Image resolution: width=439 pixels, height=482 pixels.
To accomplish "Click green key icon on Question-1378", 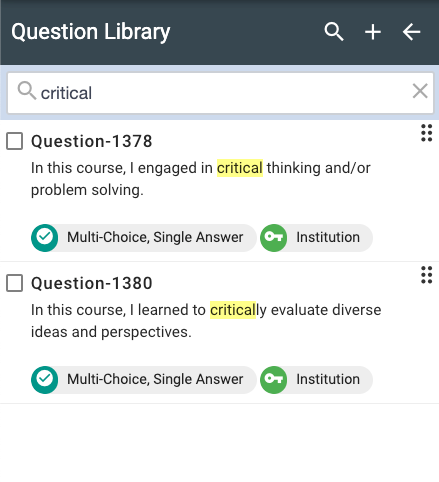I will pos(273,238).
